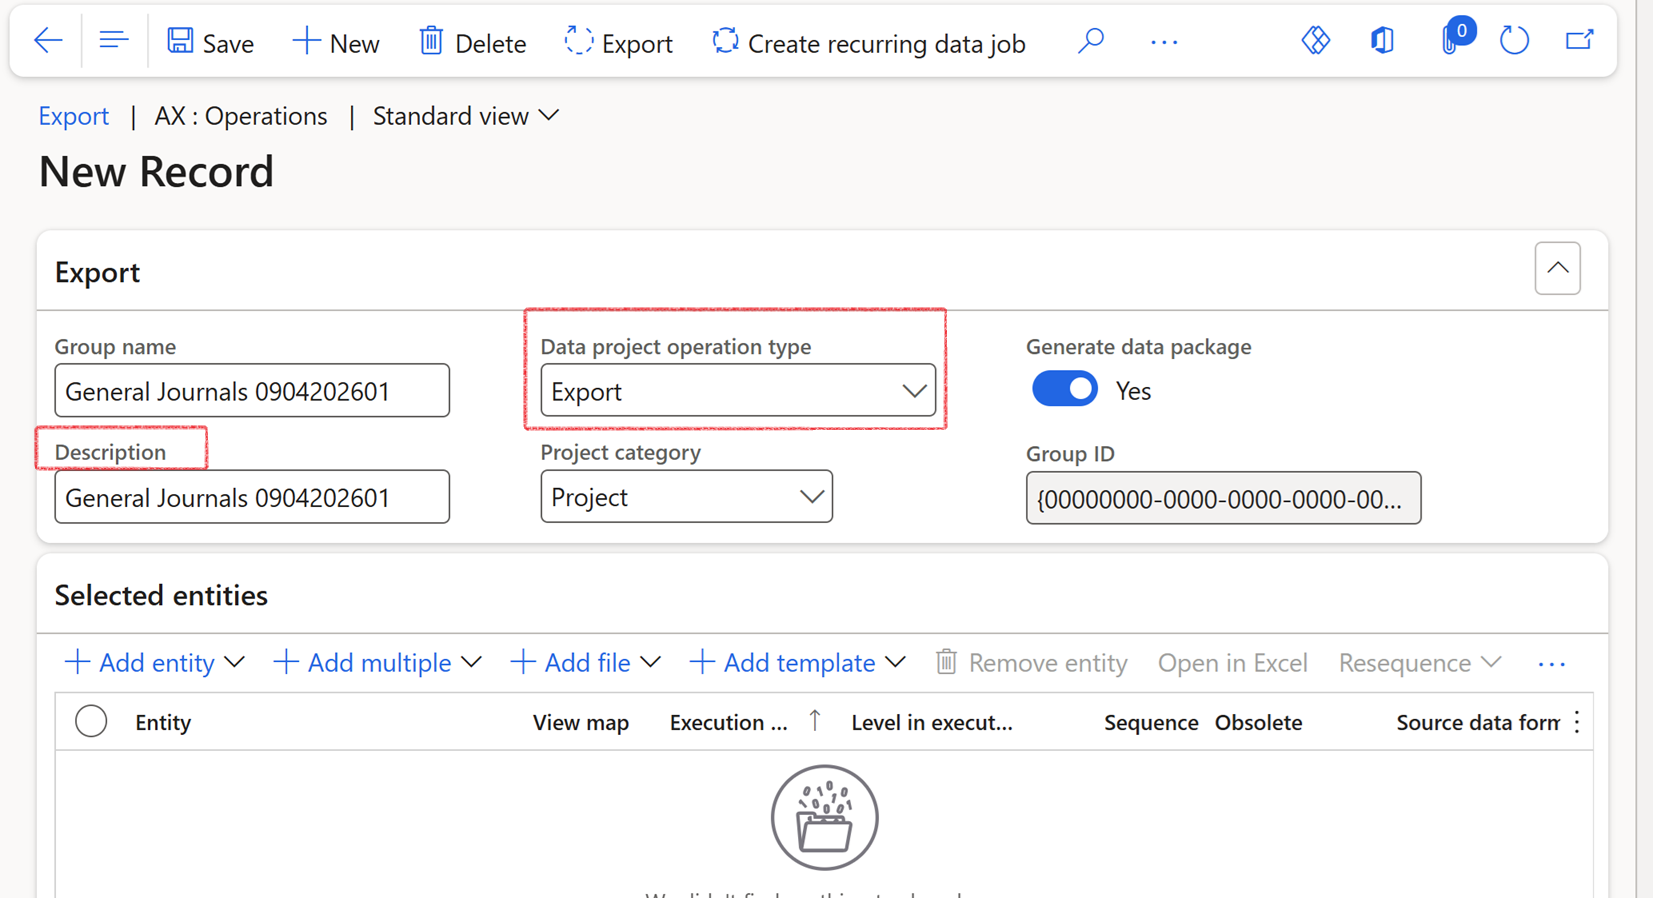Open the navigation pane hamburger icon
The height and width of the screenshot is (898, 1653).
[114, 41]
